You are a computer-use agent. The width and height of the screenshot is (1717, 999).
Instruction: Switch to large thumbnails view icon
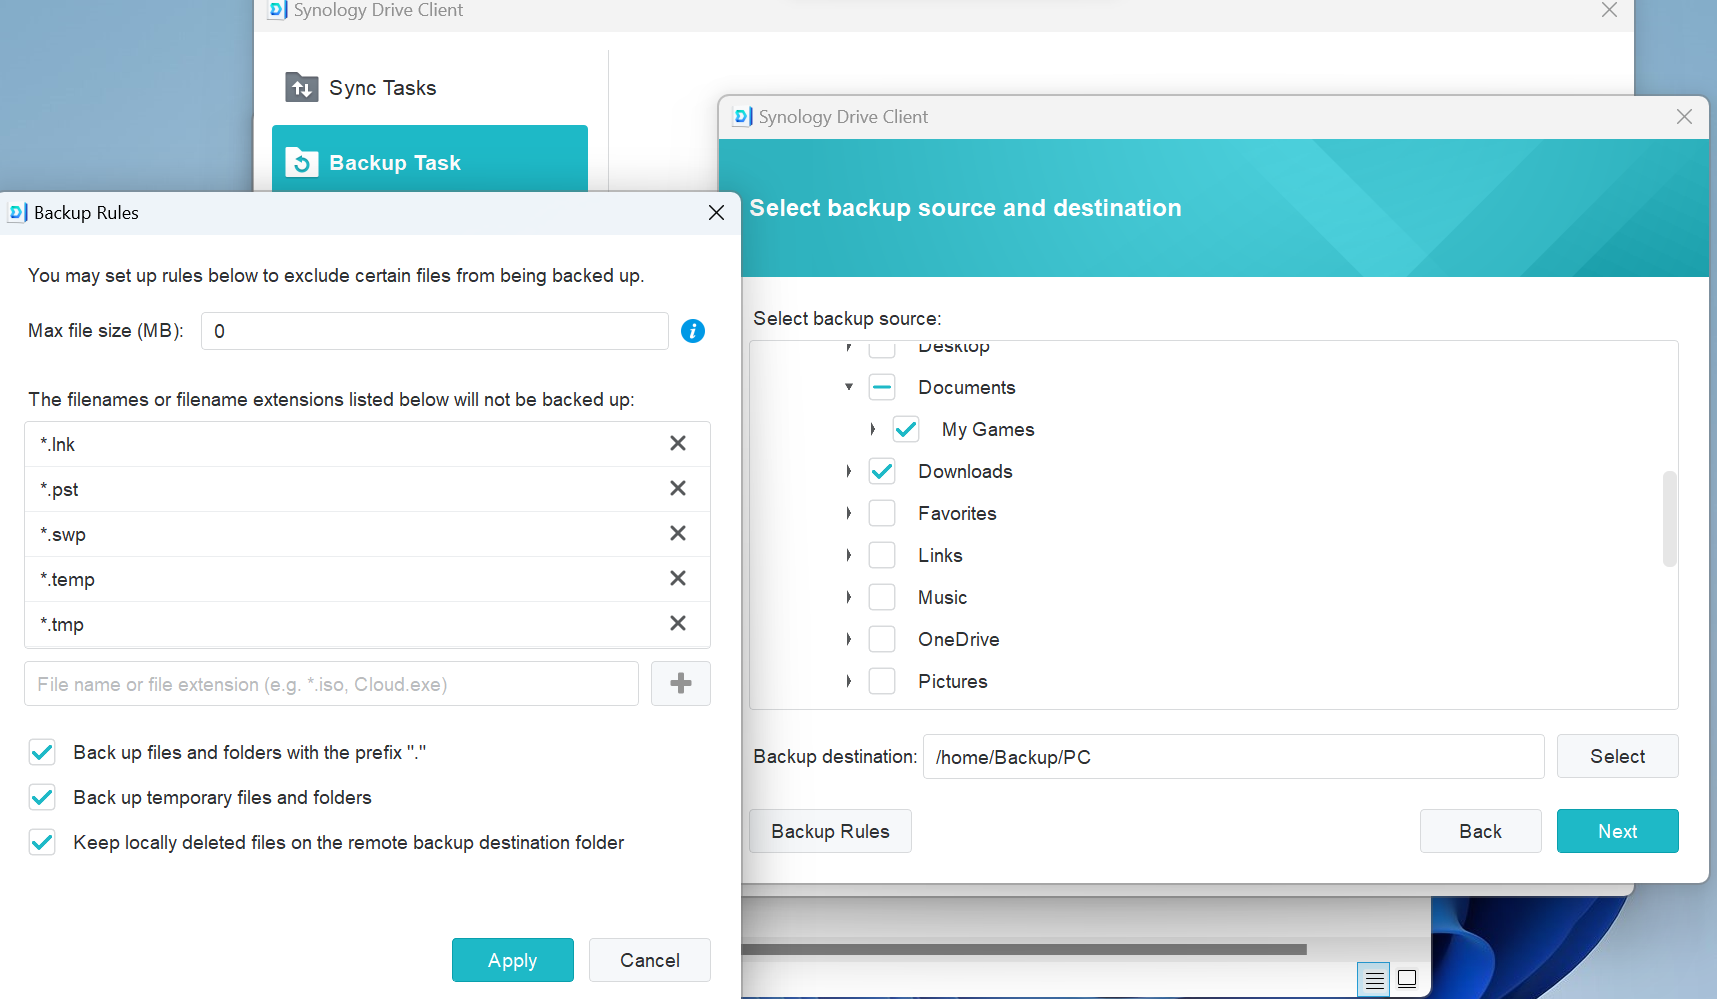click(1407, 979)
